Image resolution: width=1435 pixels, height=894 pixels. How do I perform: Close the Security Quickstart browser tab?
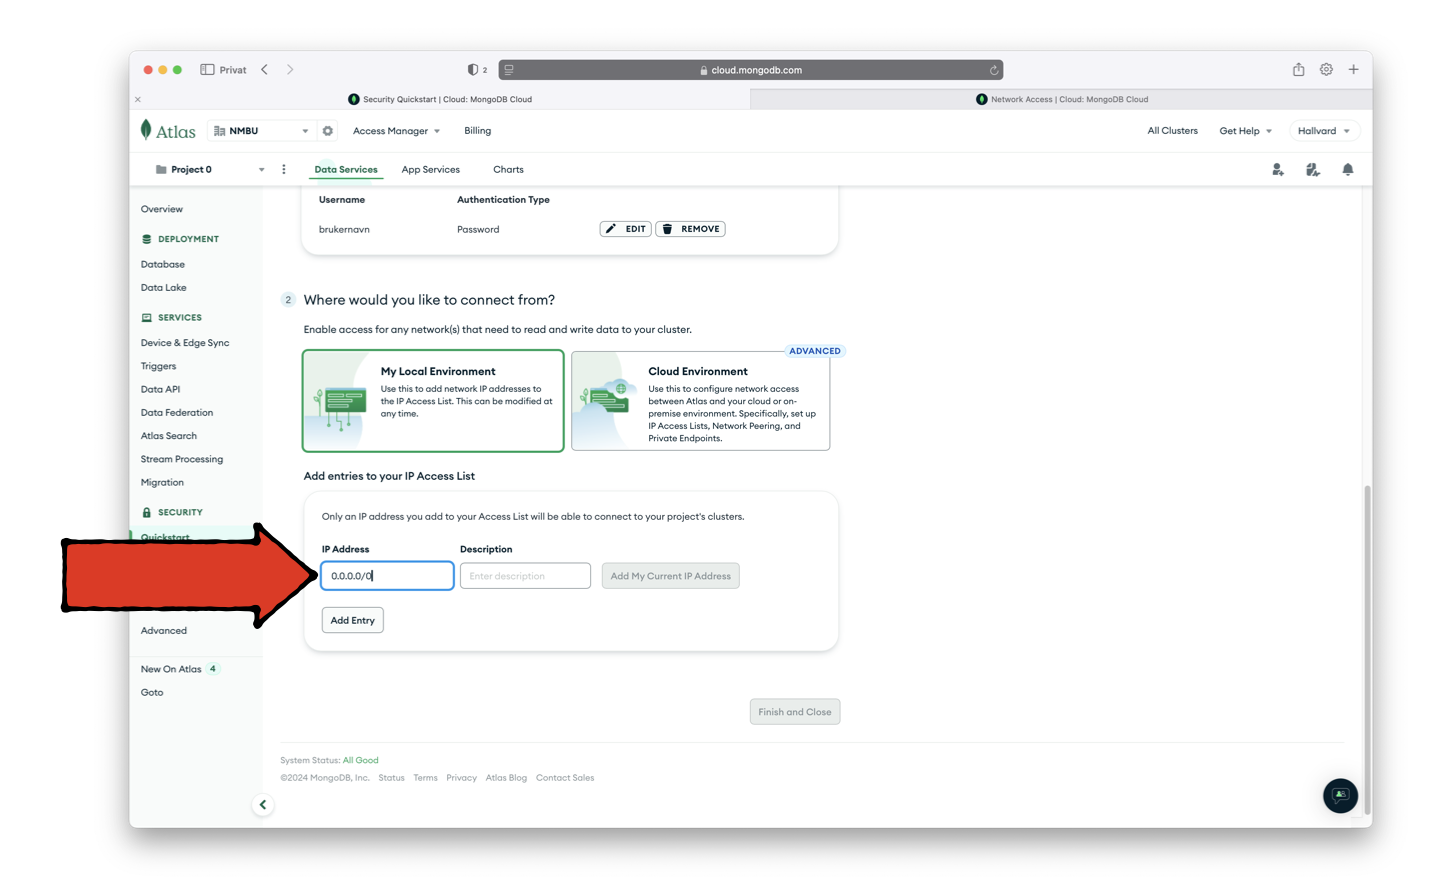pos(138,99)
